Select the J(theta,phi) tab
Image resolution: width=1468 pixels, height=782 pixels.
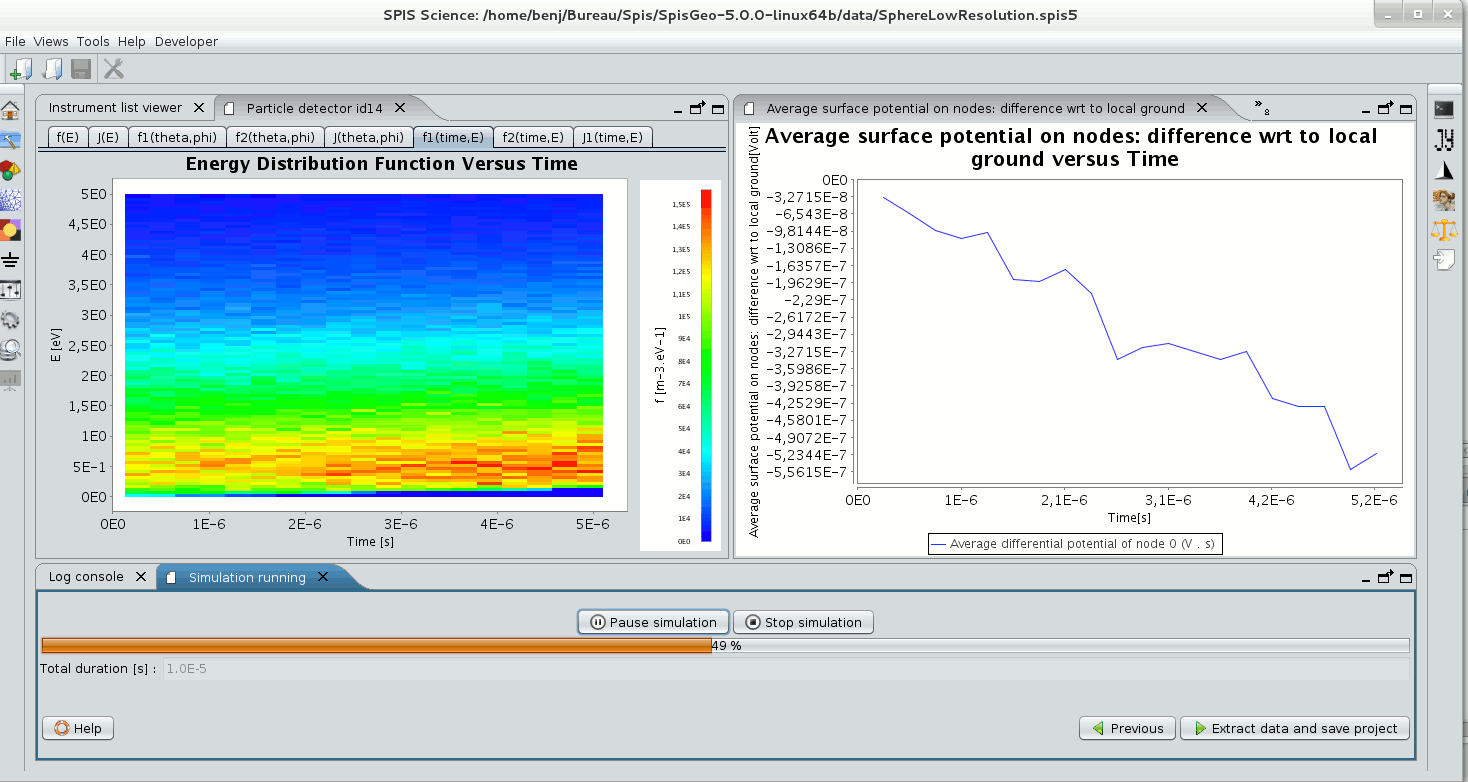click(x=369, y=138)
